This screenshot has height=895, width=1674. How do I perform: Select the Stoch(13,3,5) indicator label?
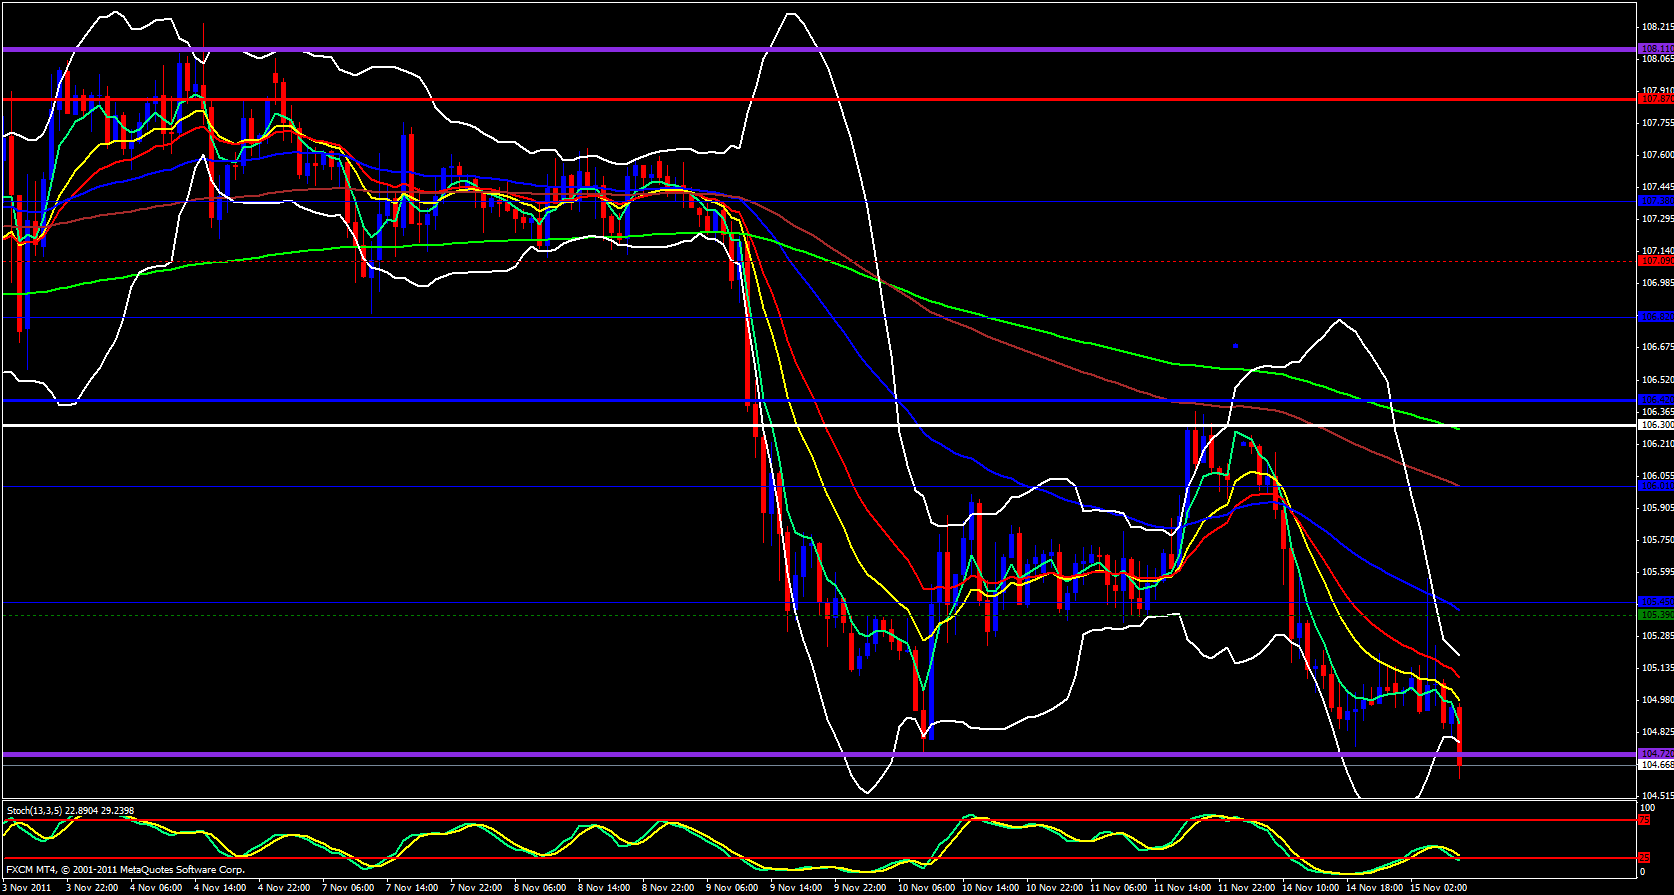[x=70, y=811]
